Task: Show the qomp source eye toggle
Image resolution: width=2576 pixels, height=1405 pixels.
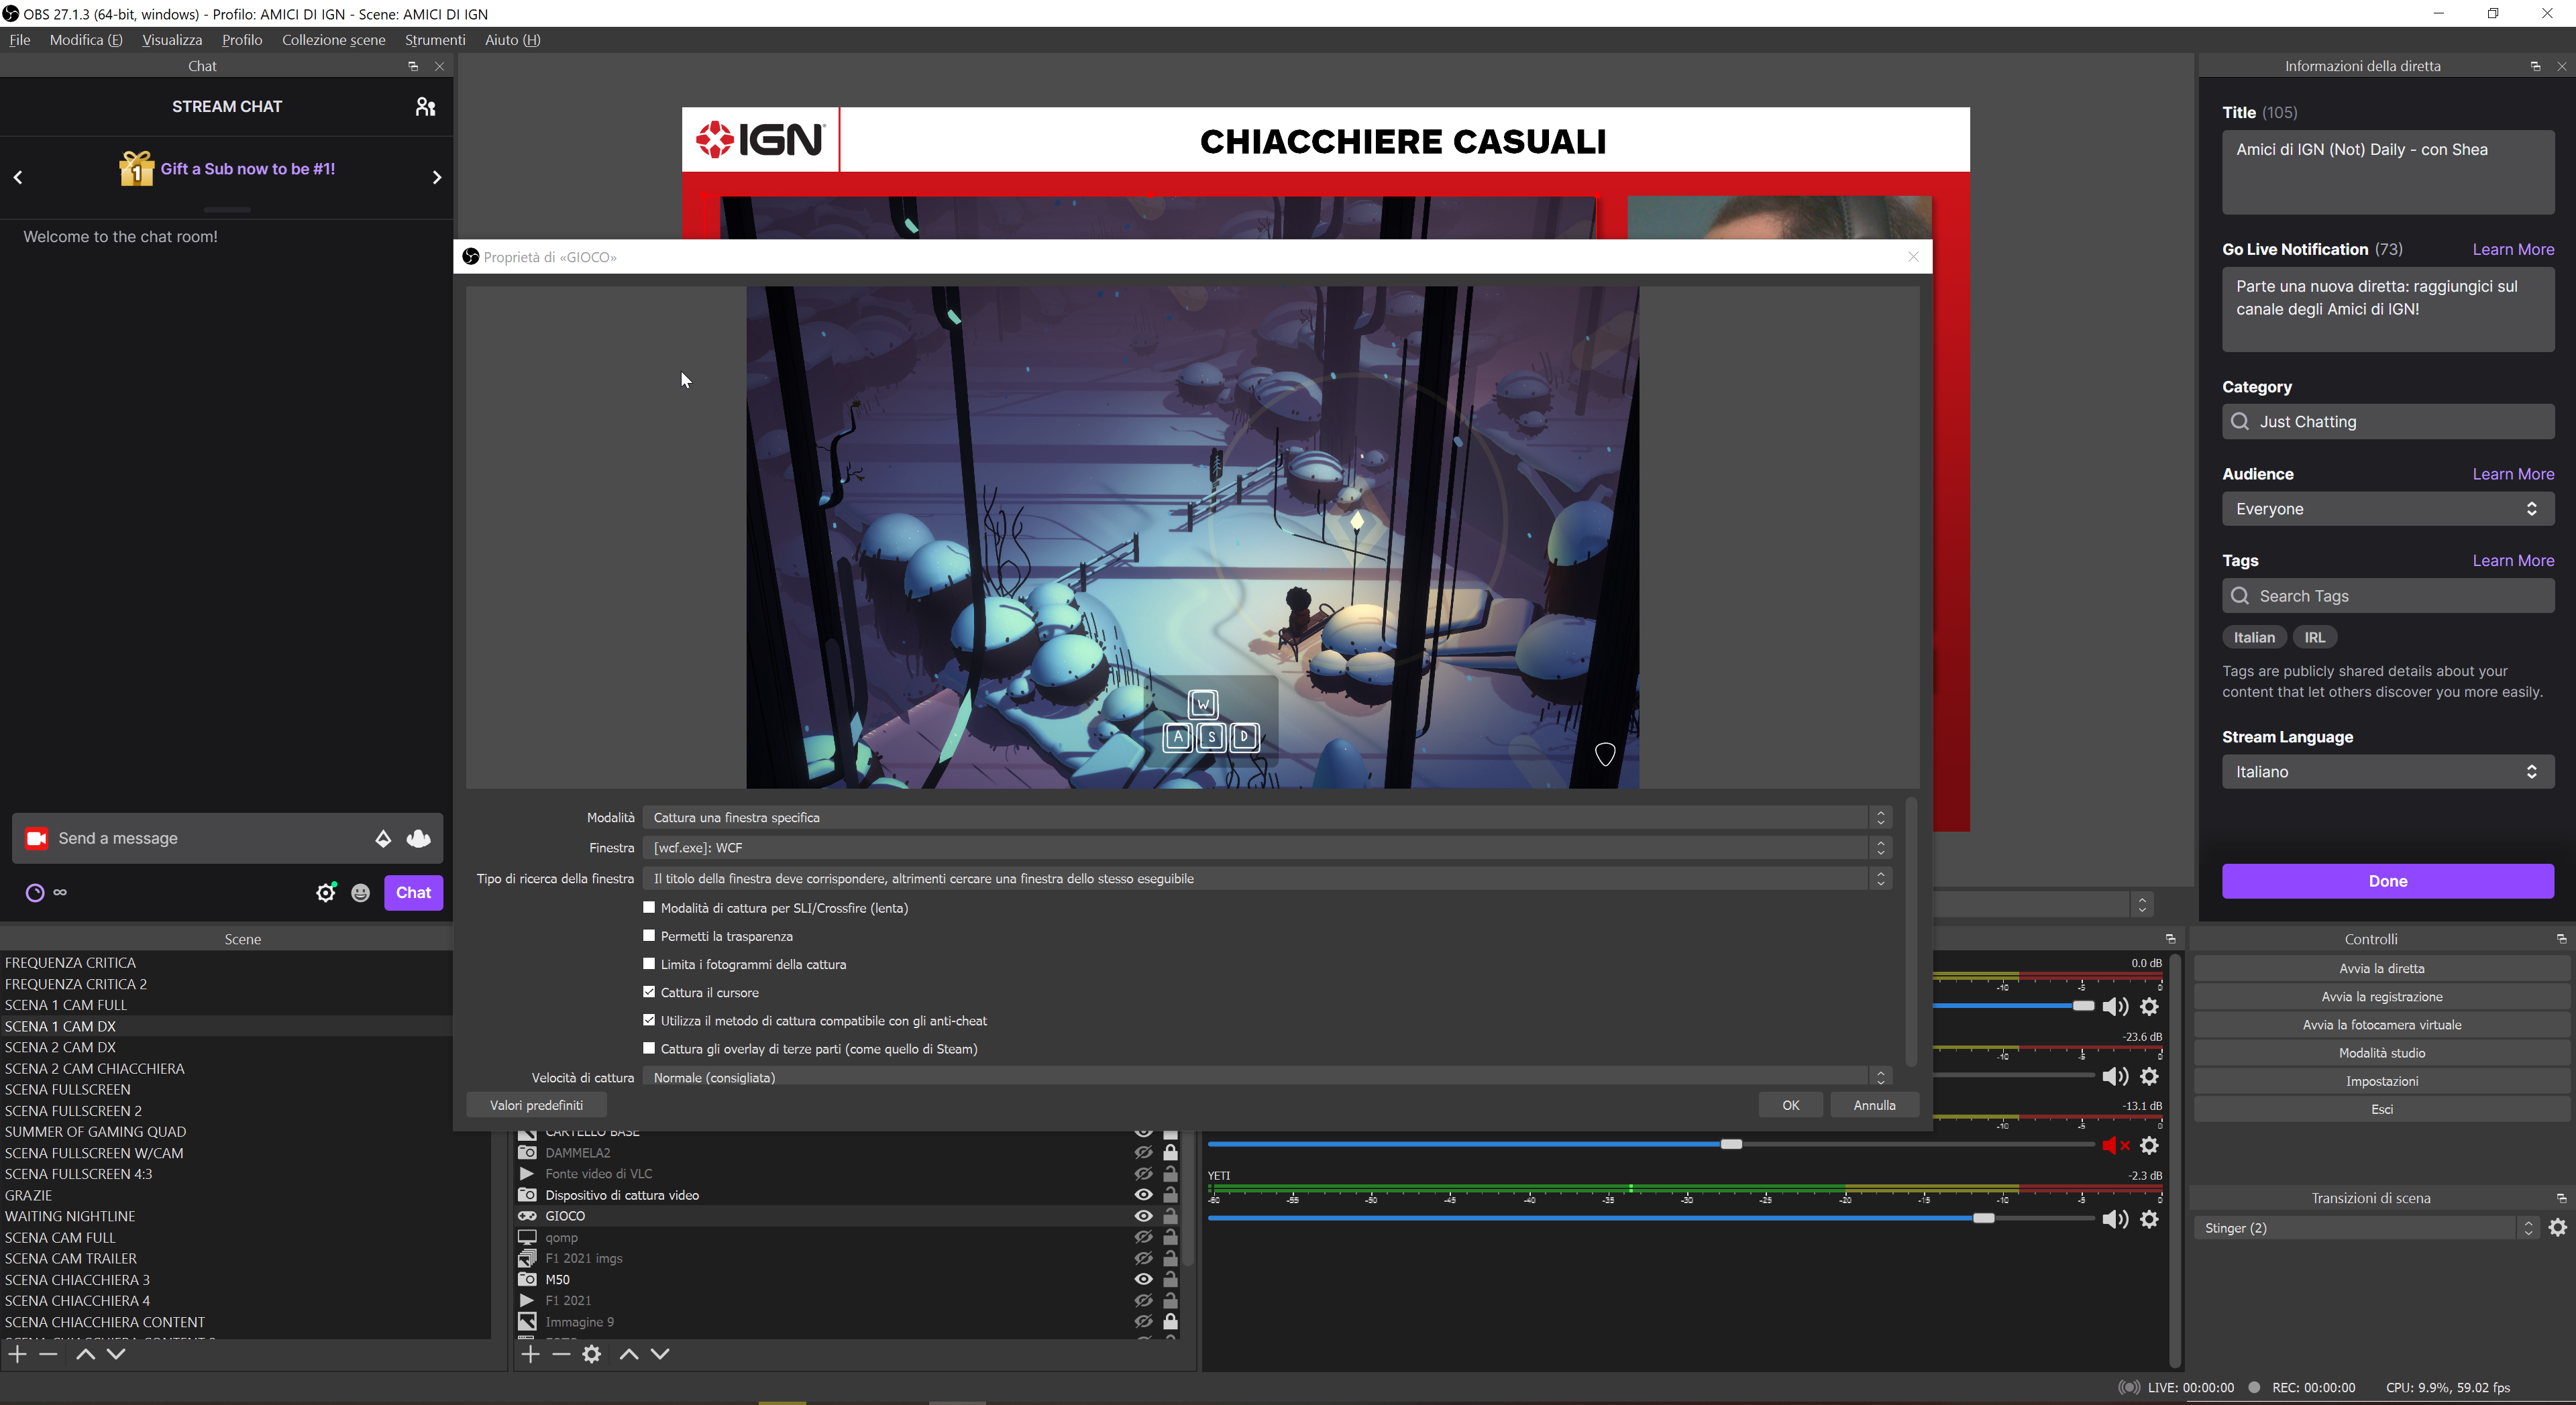Action: (1143, 1237)
